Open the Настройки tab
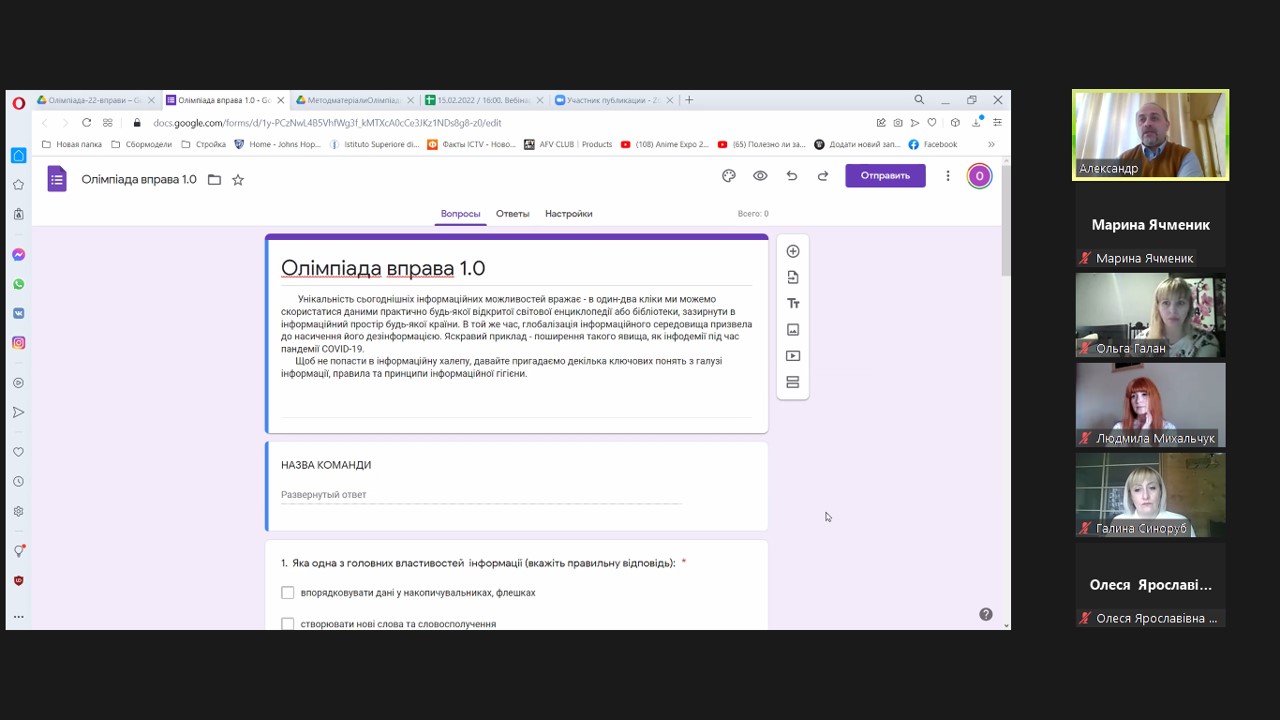This screenshot has width=1280, height=720. (568, 214)
